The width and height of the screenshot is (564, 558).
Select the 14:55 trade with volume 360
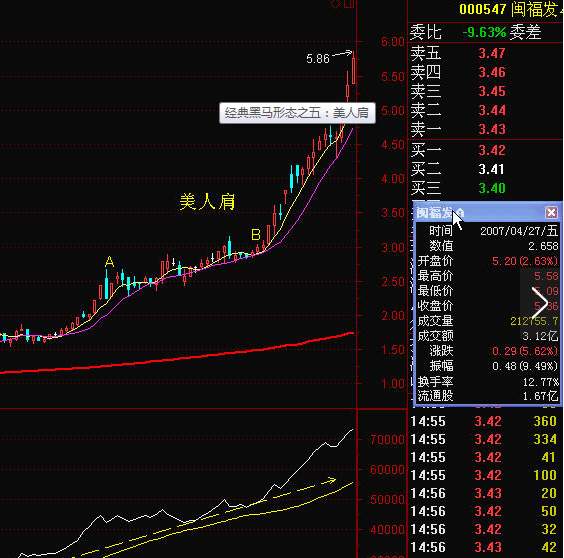[x=484, y=421]
